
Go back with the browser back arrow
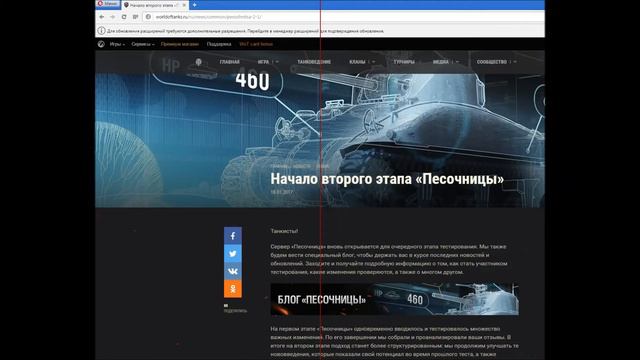point(102,17)
